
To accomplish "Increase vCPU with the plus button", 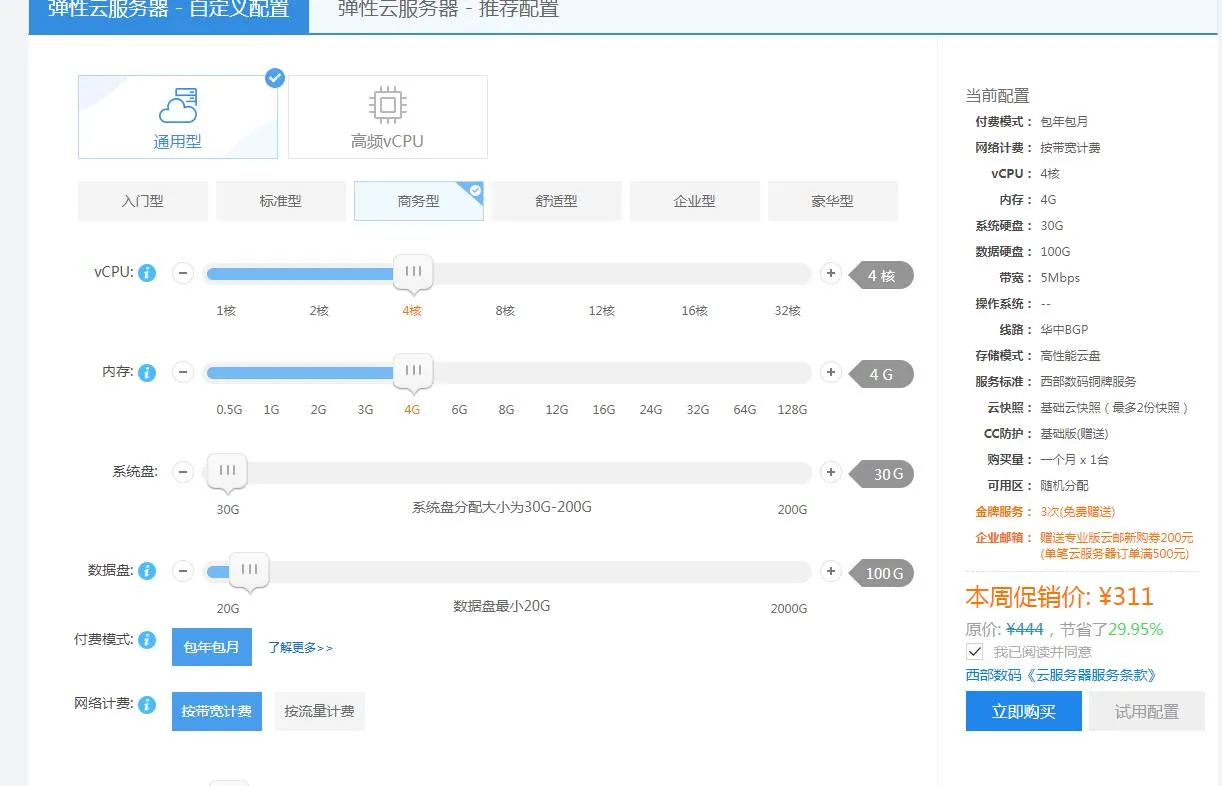I will [x=830, y=273].
